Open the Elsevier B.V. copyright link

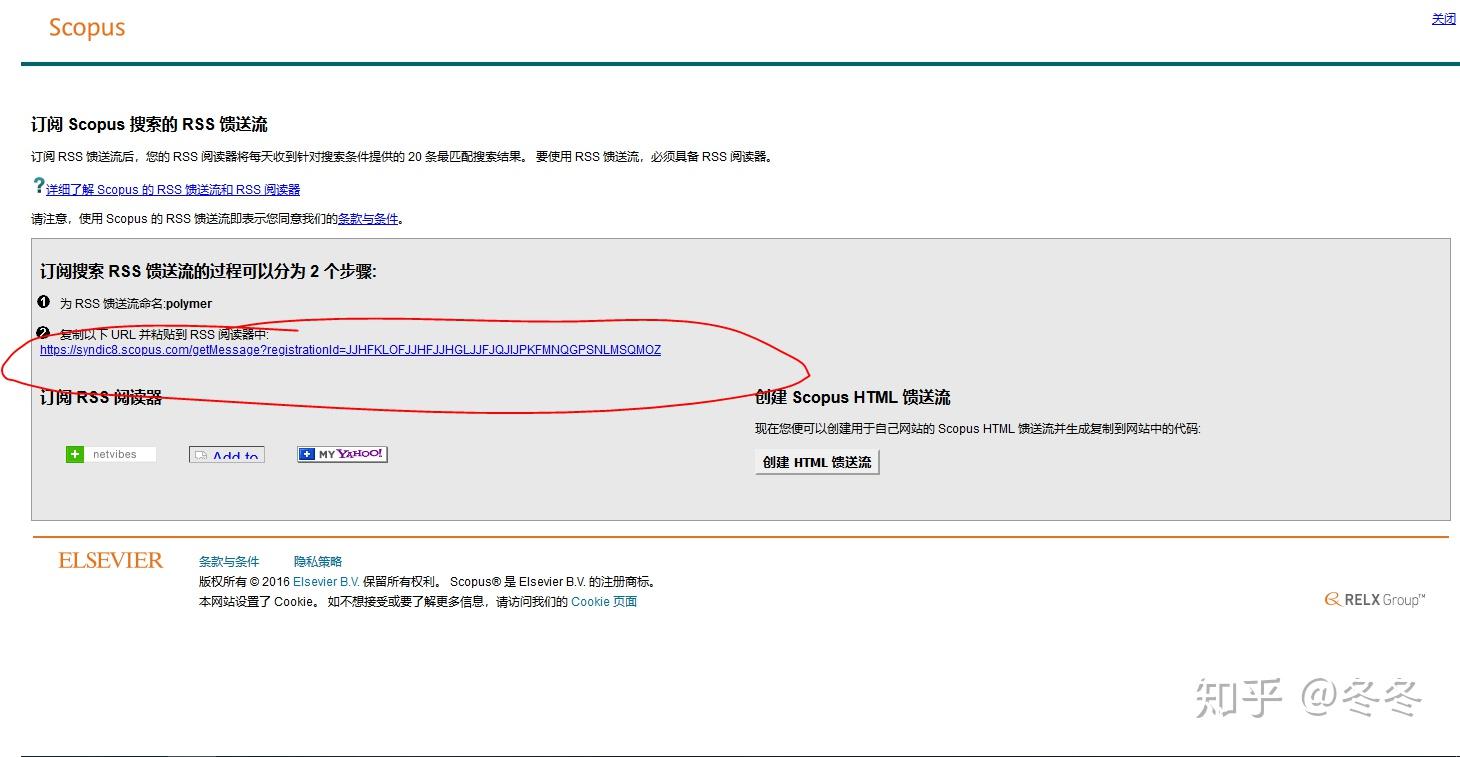(326, 581)
